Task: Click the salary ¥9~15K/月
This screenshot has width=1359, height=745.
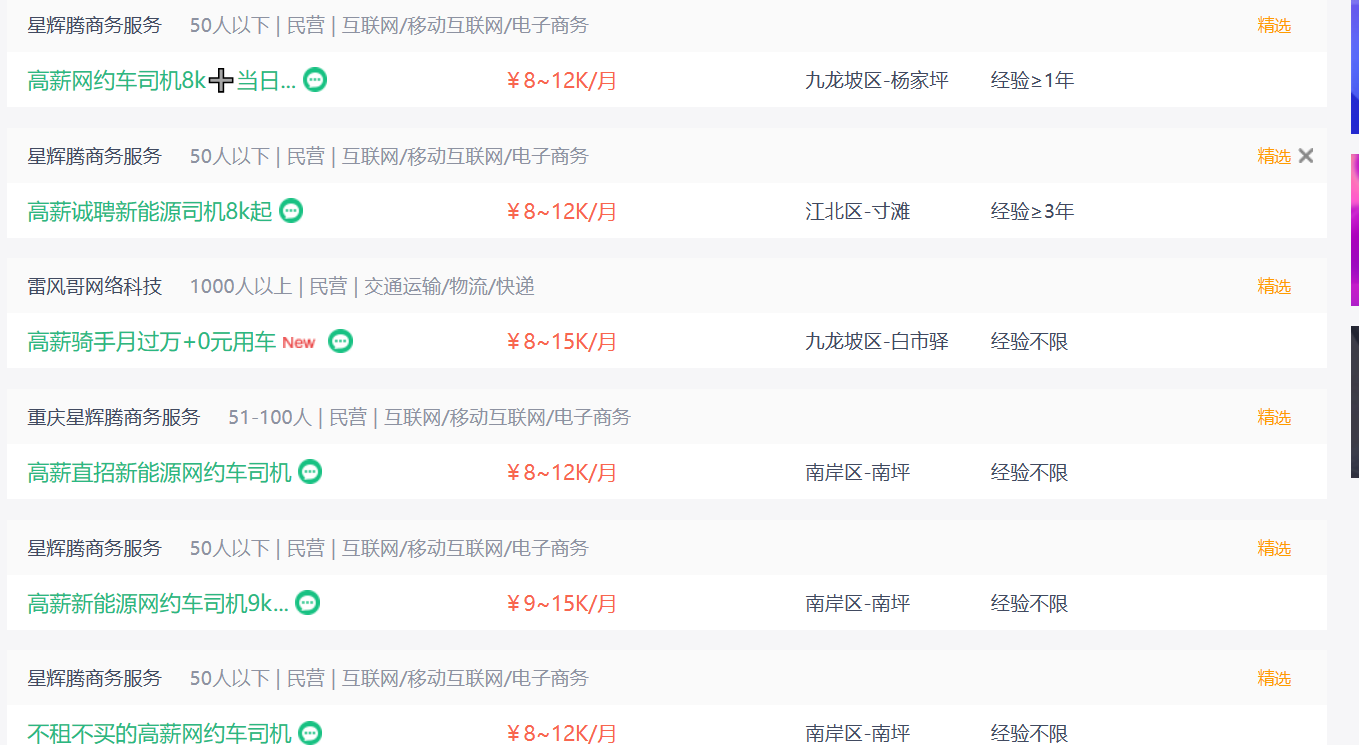Action: point(561,604)
